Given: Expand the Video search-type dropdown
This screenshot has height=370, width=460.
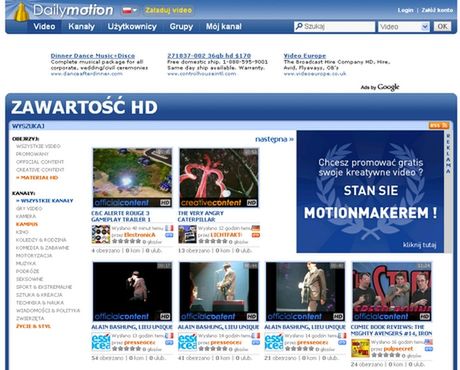Looking at the screenshot, I should [404, 27].
